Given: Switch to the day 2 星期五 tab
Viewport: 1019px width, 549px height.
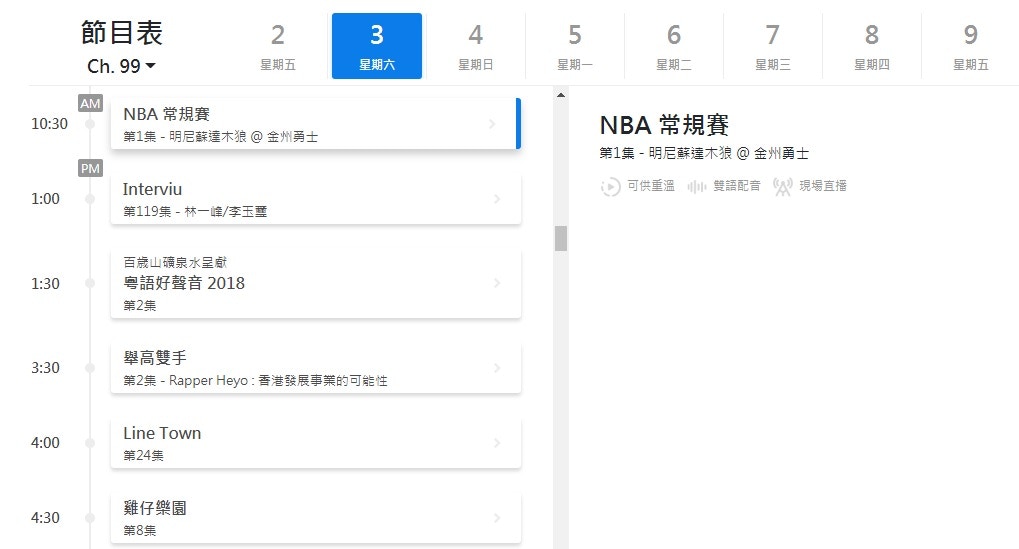Looking at the screenshot, I should (278, 46).
